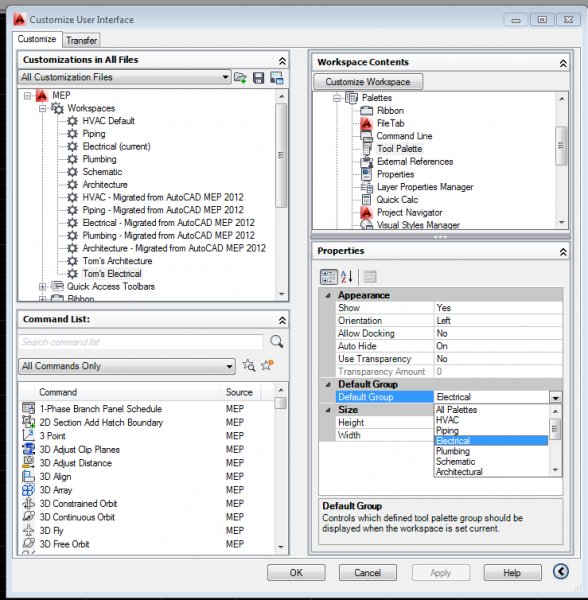Click the workspace tree scrollbar thumb
This screenshot has width=588, height=600.
tap(281, 155)
